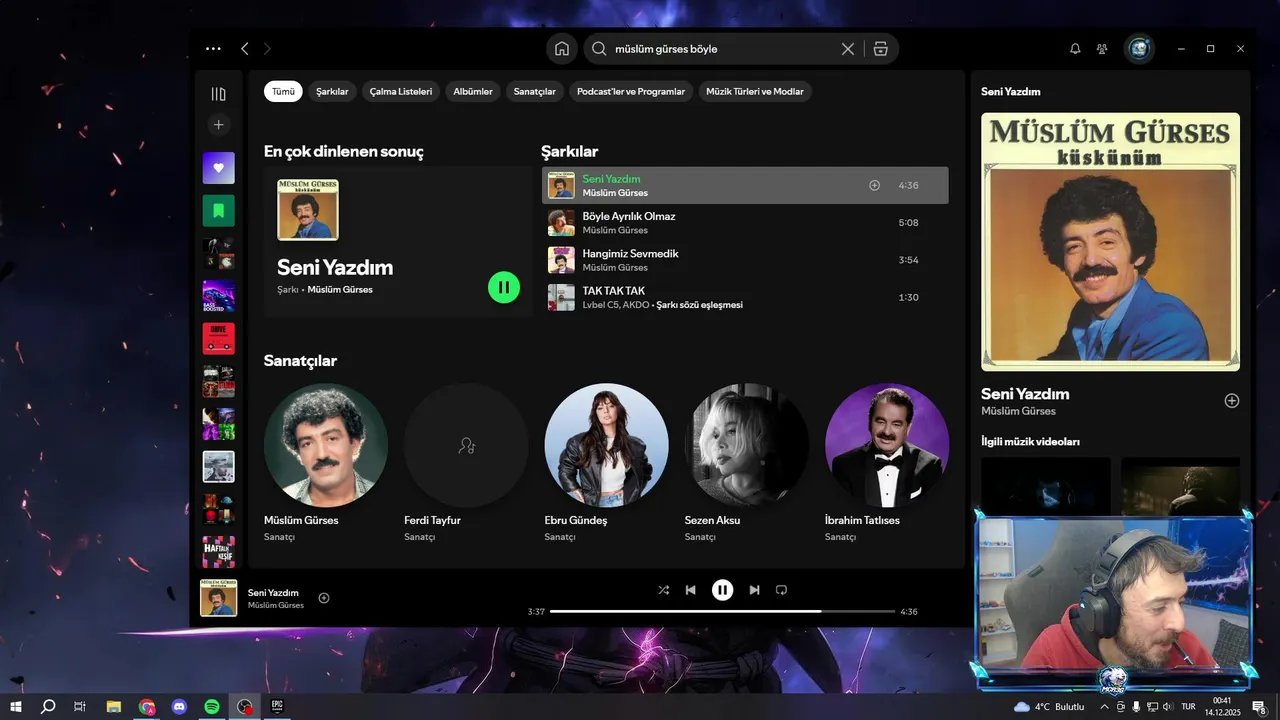
Task: Open Discord from the taskbar
Action: click(179, 707)
